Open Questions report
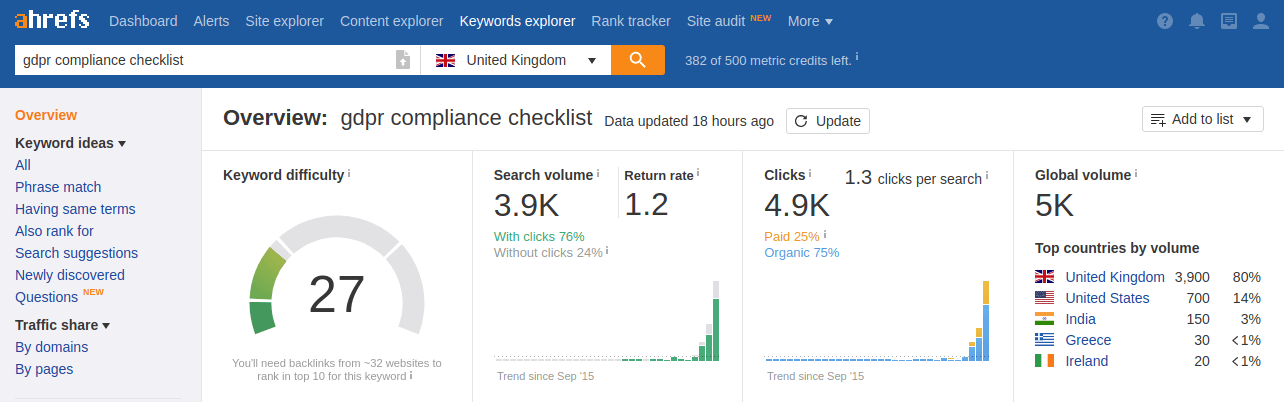1284x402 pixels. 47,297
